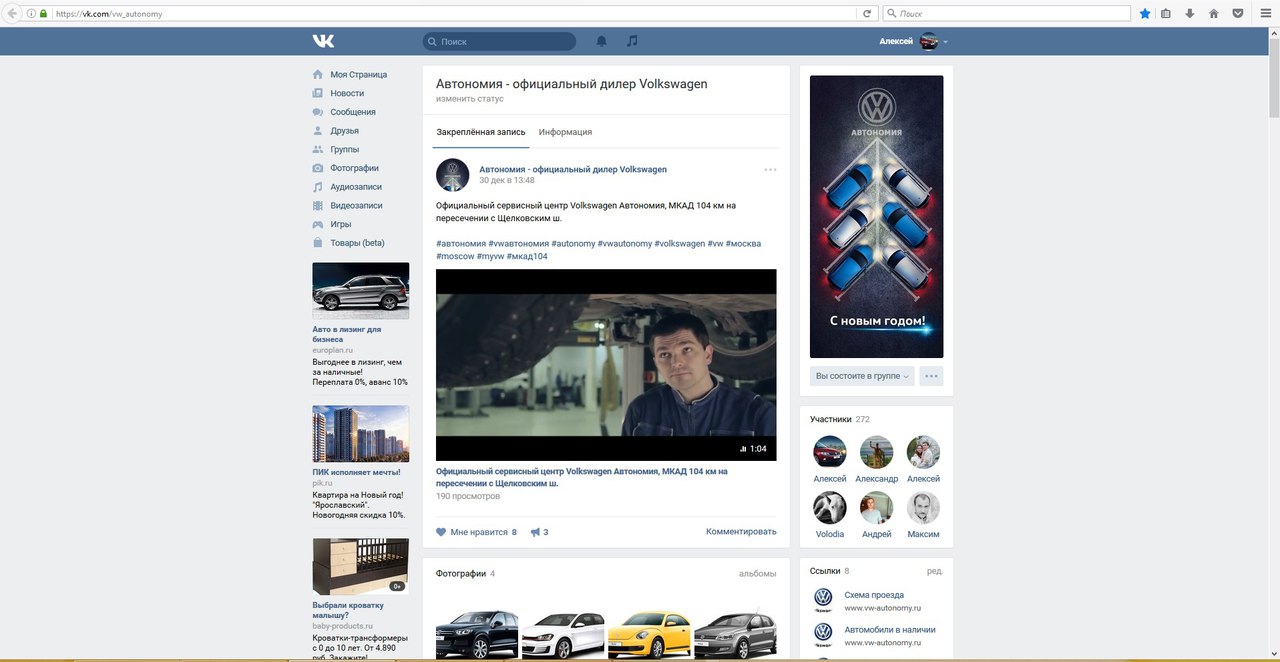Open Авто в лизинг для бизнеса ad
Screen dimensions: 1280x662
point(346,335)
